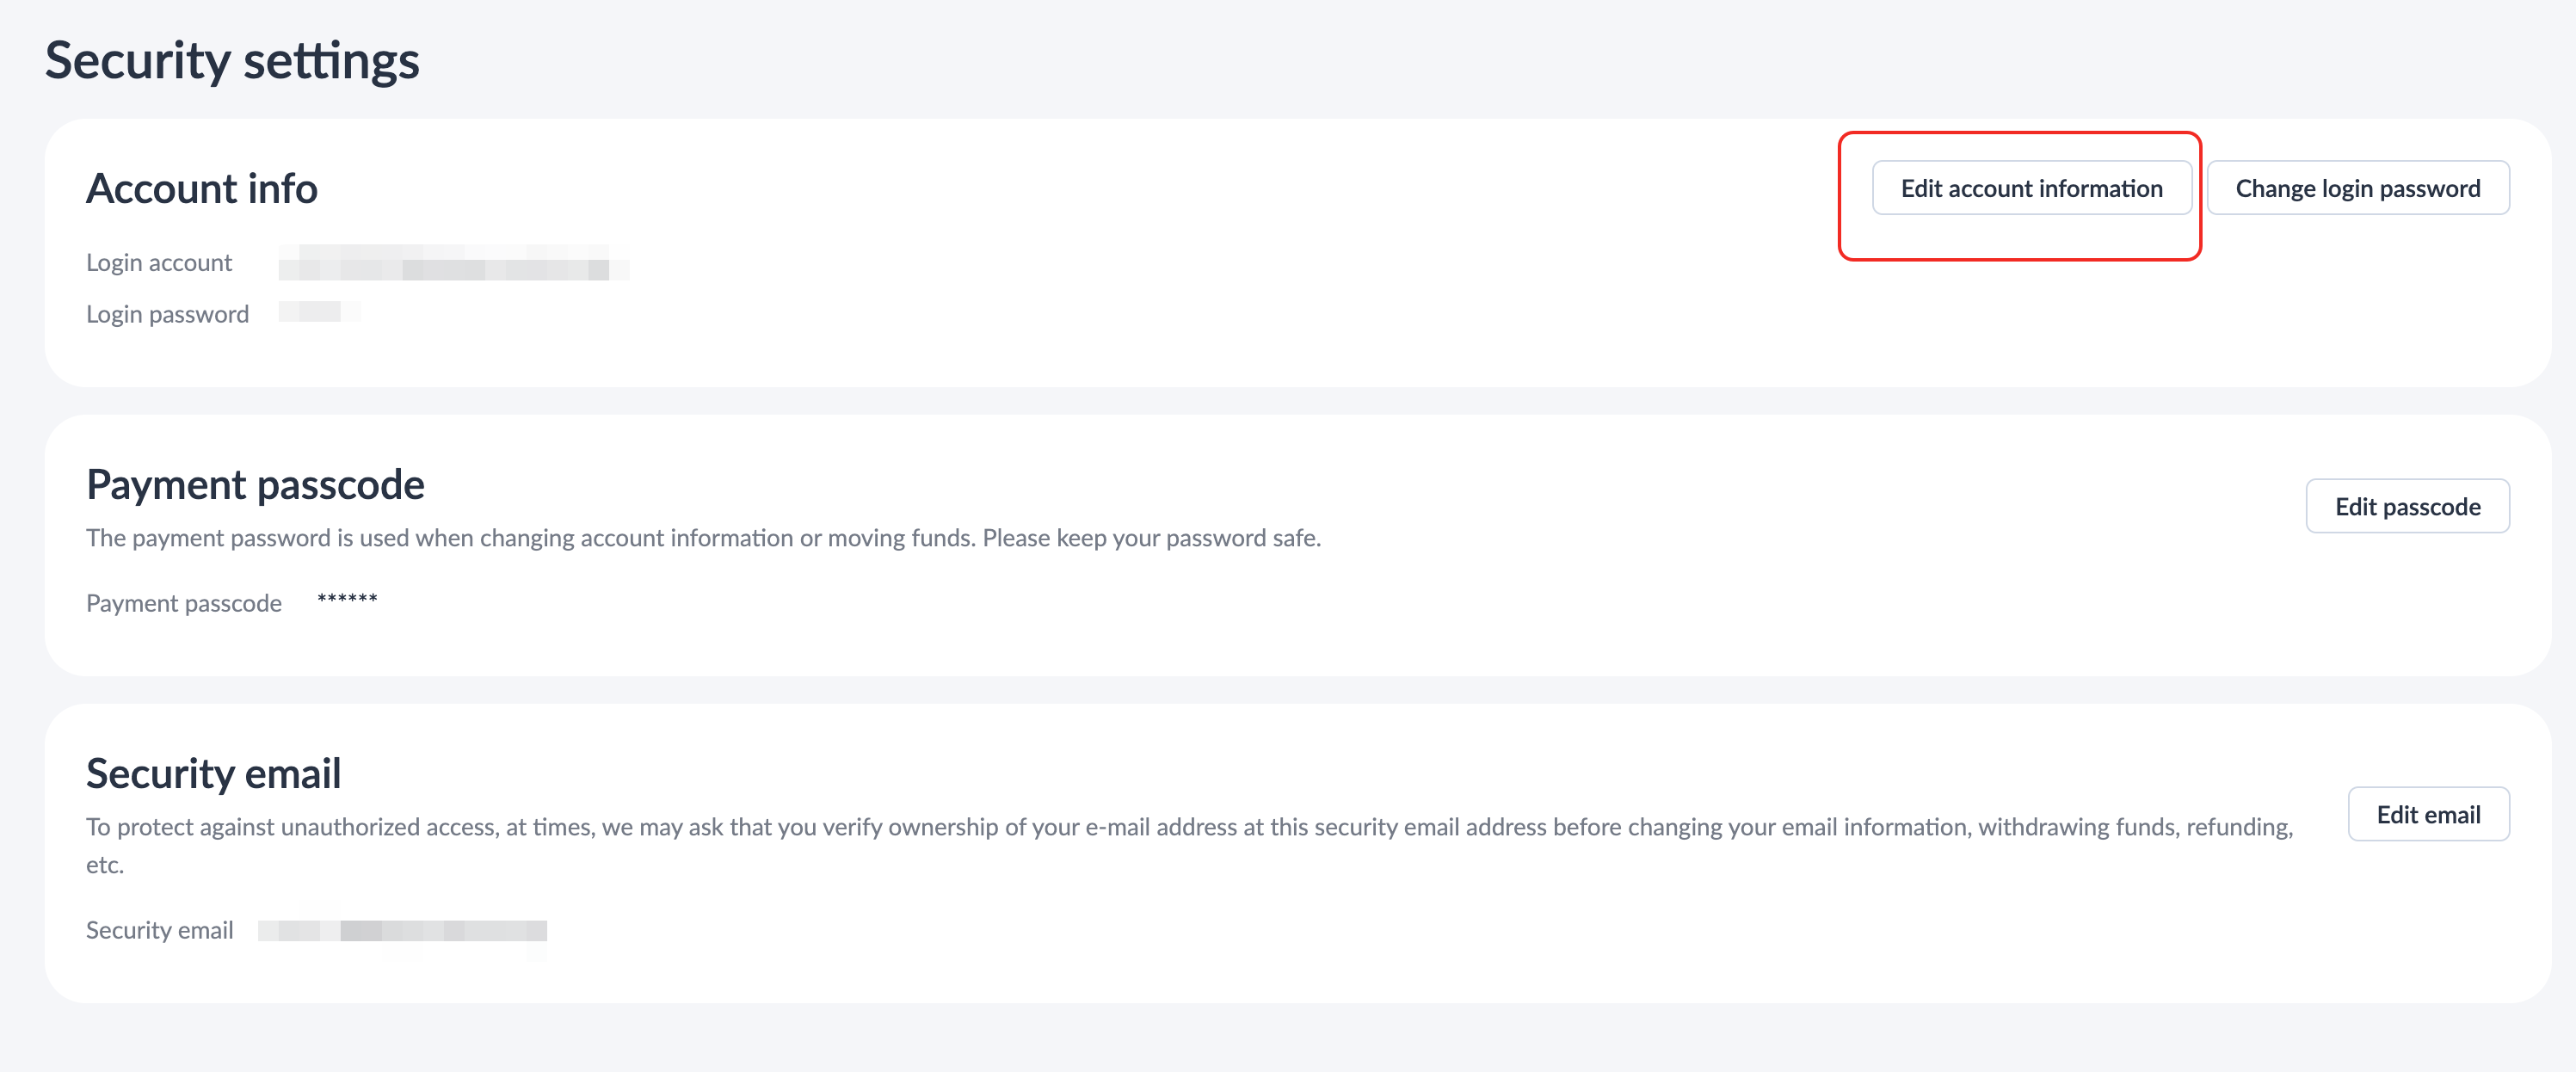Click the Login account field label
The height and width of the screenshot is (1072, 2576).
pos(159,262)
